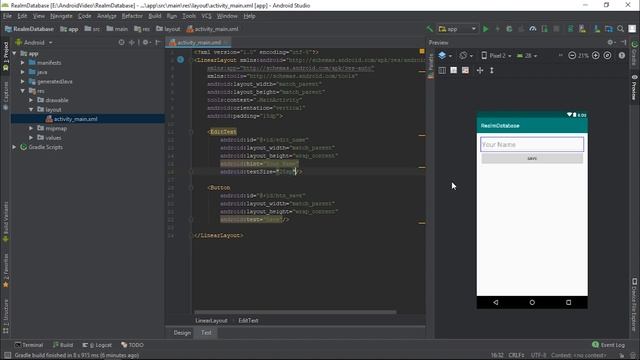The image size is (640, 360).
Task: Click Attach debugger to Android process icon
Action: coord(544,29)
